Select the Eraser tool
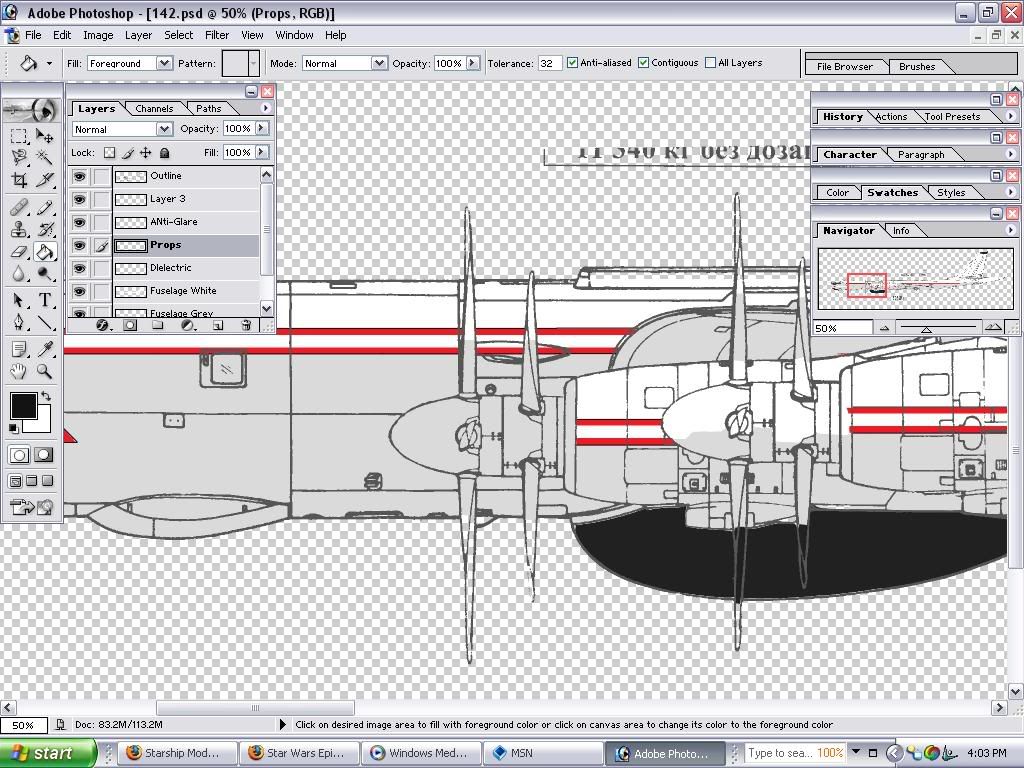 [19, 251]
